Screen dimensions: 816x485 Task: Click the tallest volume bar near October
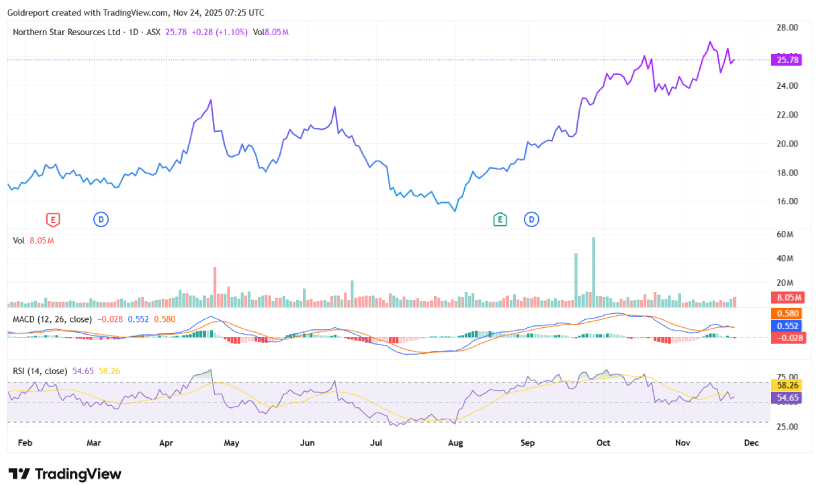coord(593,270)
